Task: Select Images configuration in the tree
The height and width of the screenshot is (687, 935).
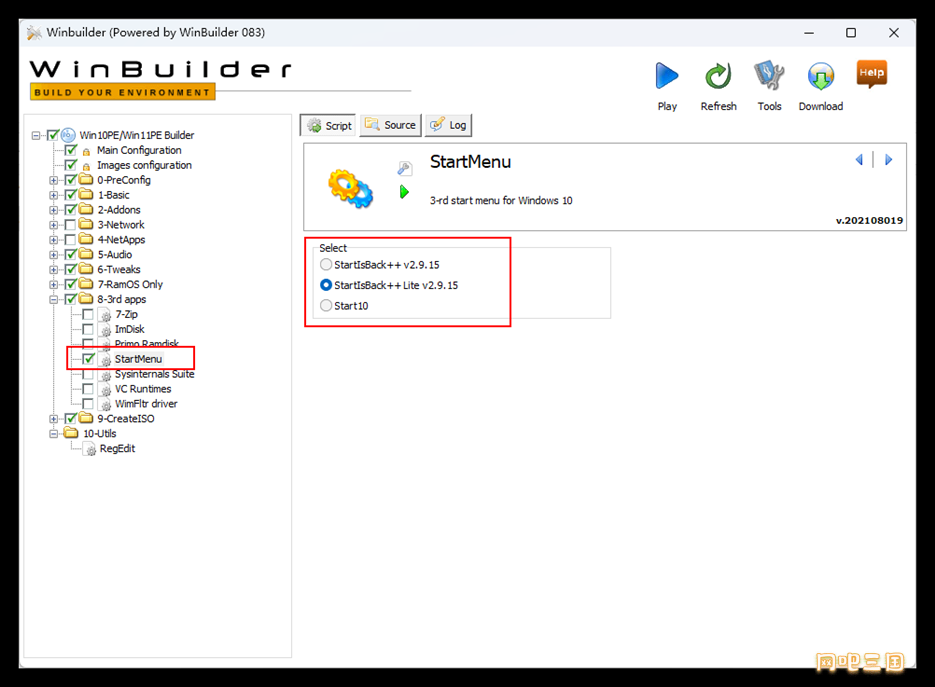Action: coord(144,165)
